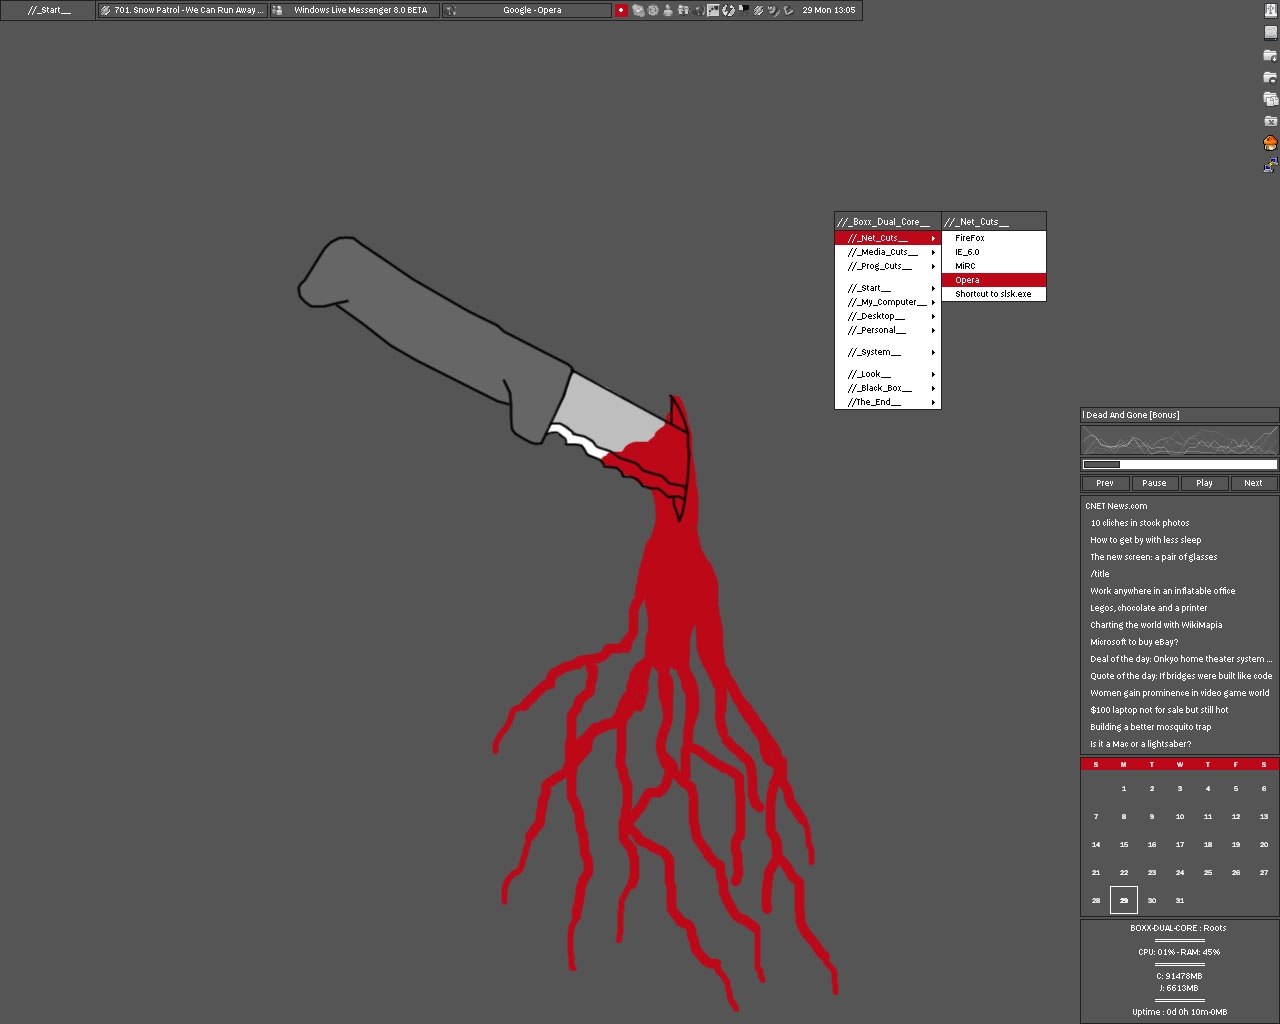
Task: Expand //_Media_Cuts__ submenu arrow
Action: (x=933, y=252)
